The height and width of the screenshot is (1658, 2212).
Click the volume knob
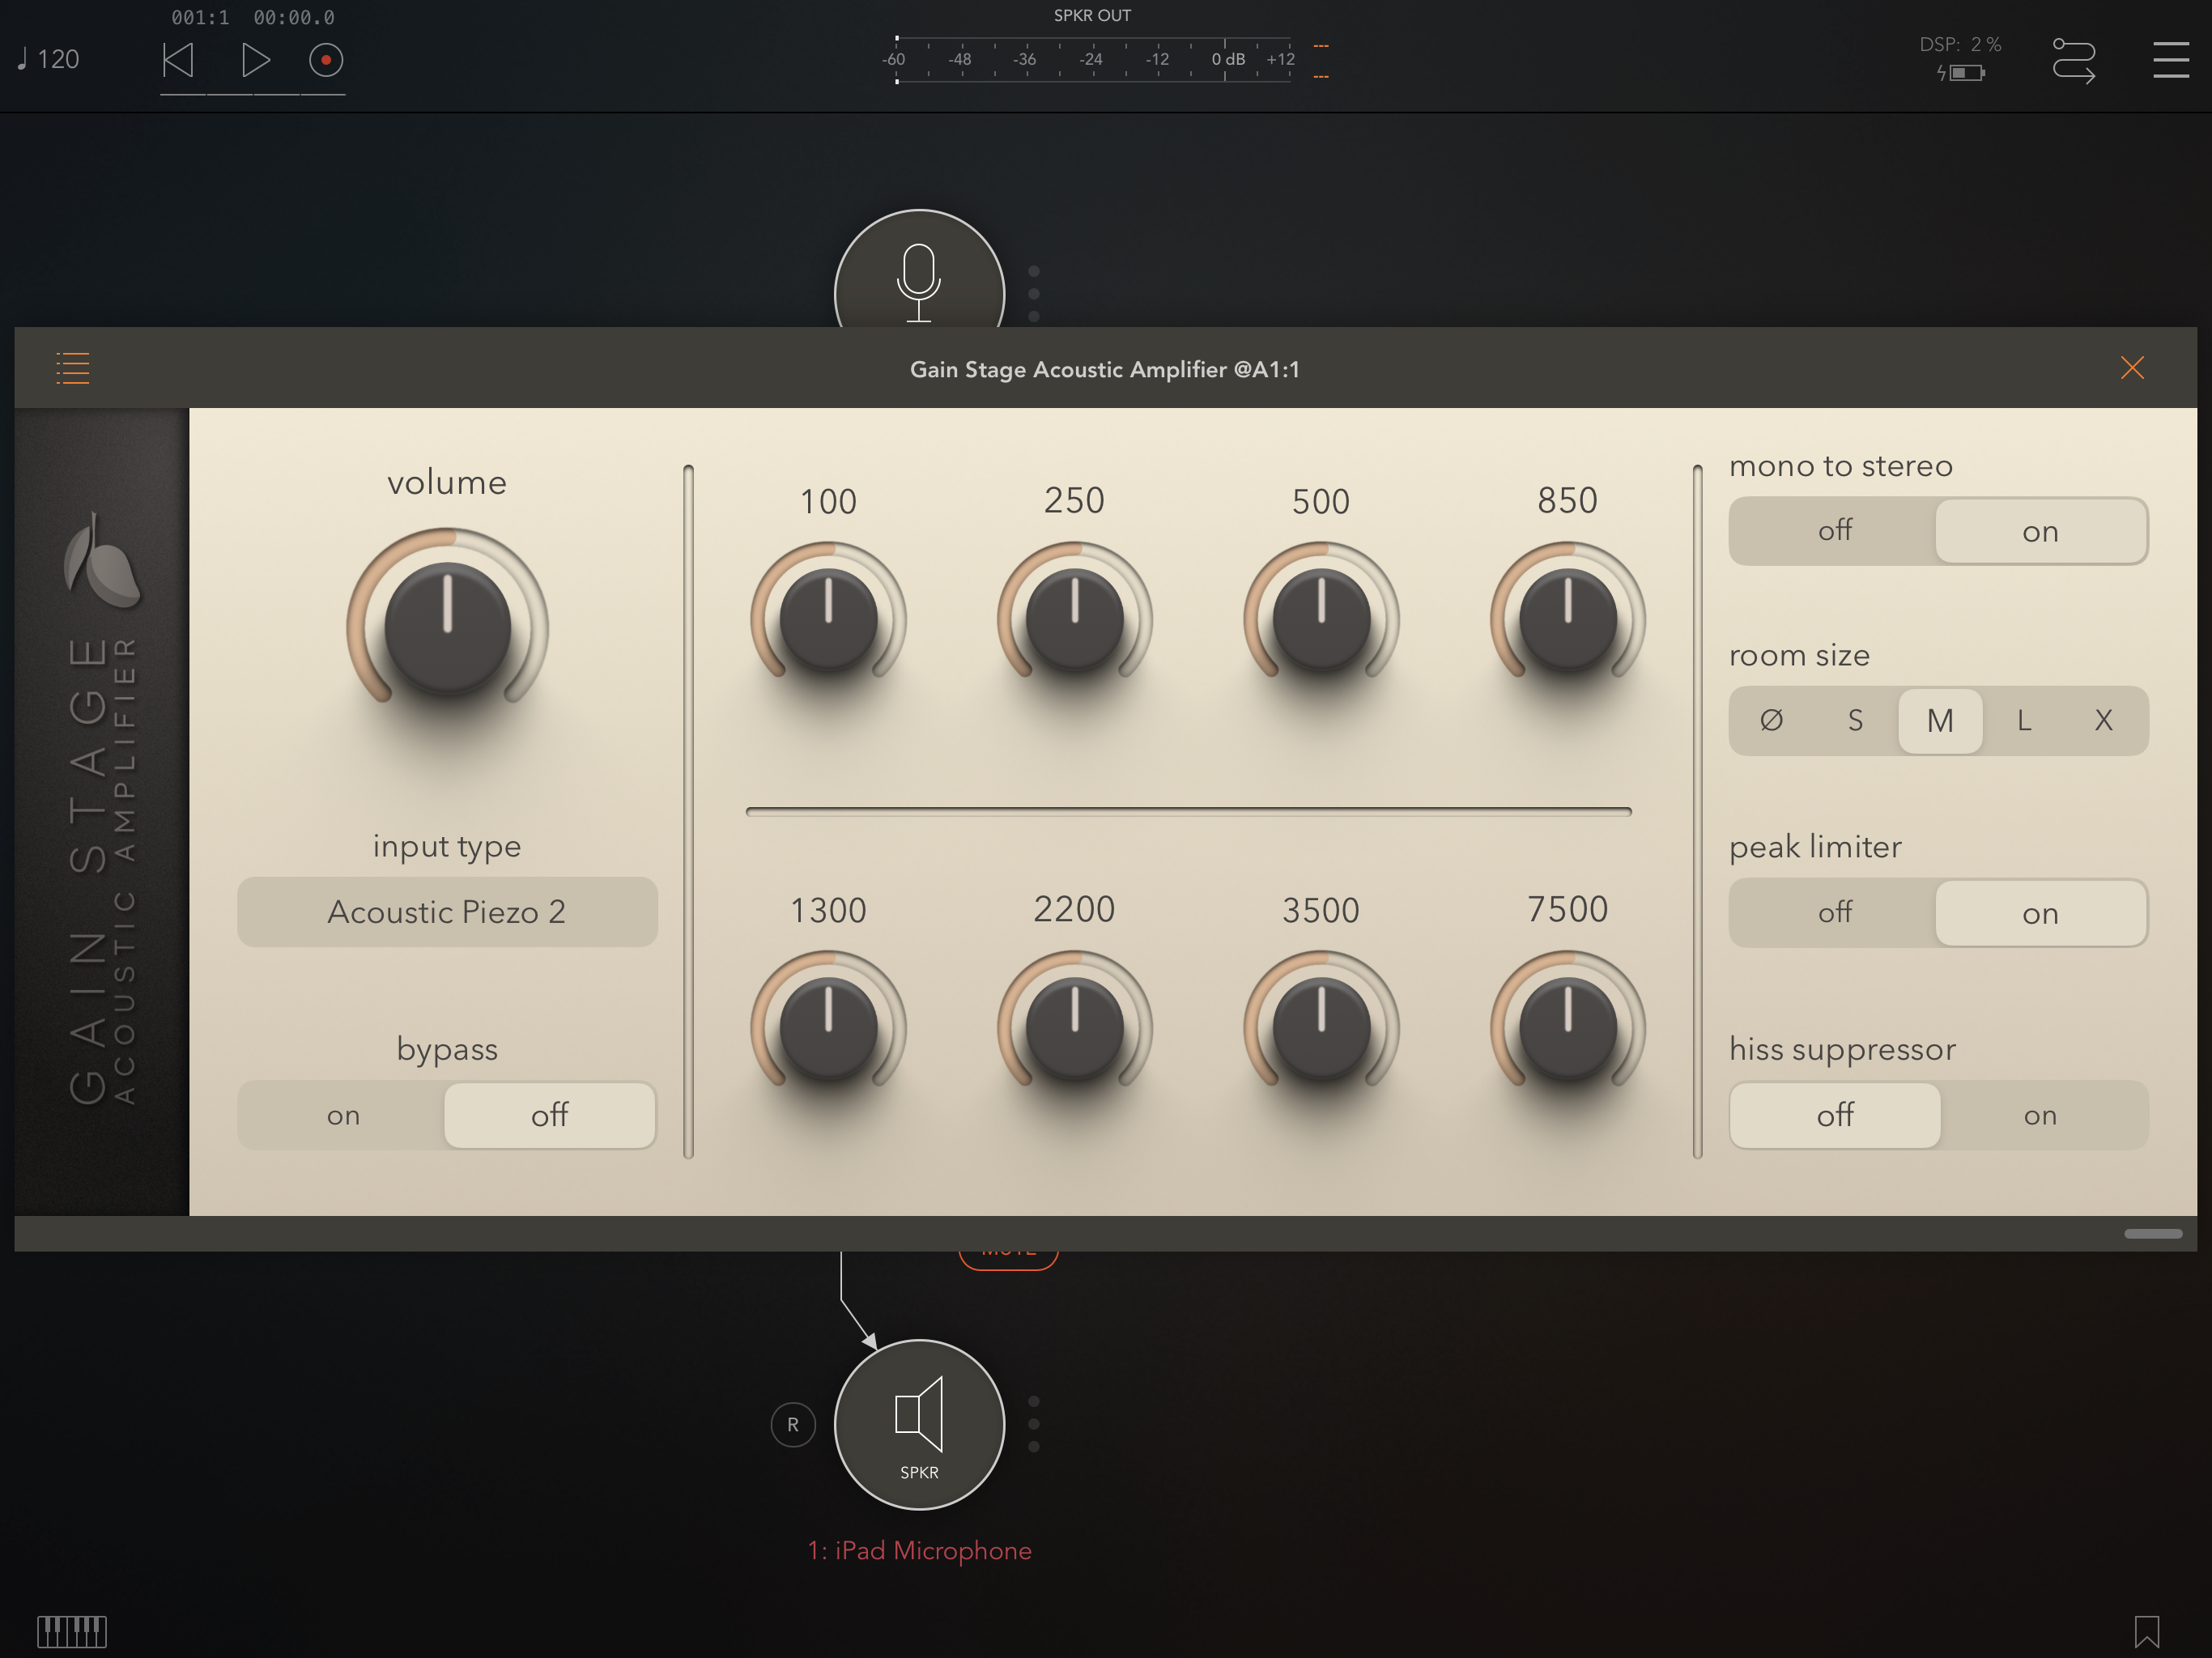pyautogui.click(x=447, y=628)
